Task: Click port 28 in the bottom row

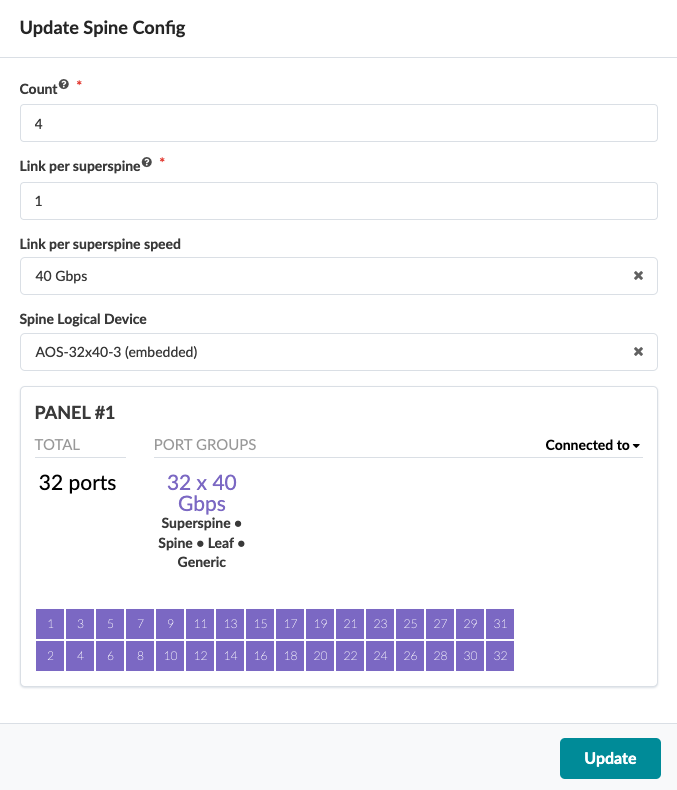Action: (440, 656)
